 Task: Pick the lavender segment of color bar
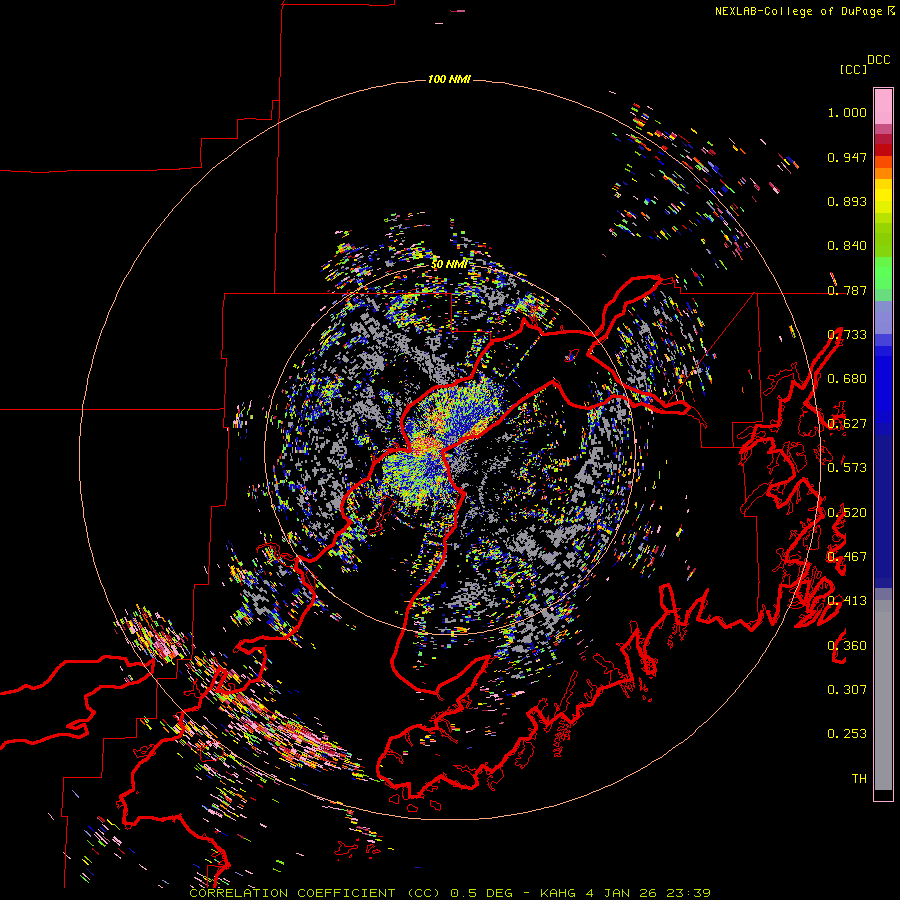[883, 317]
